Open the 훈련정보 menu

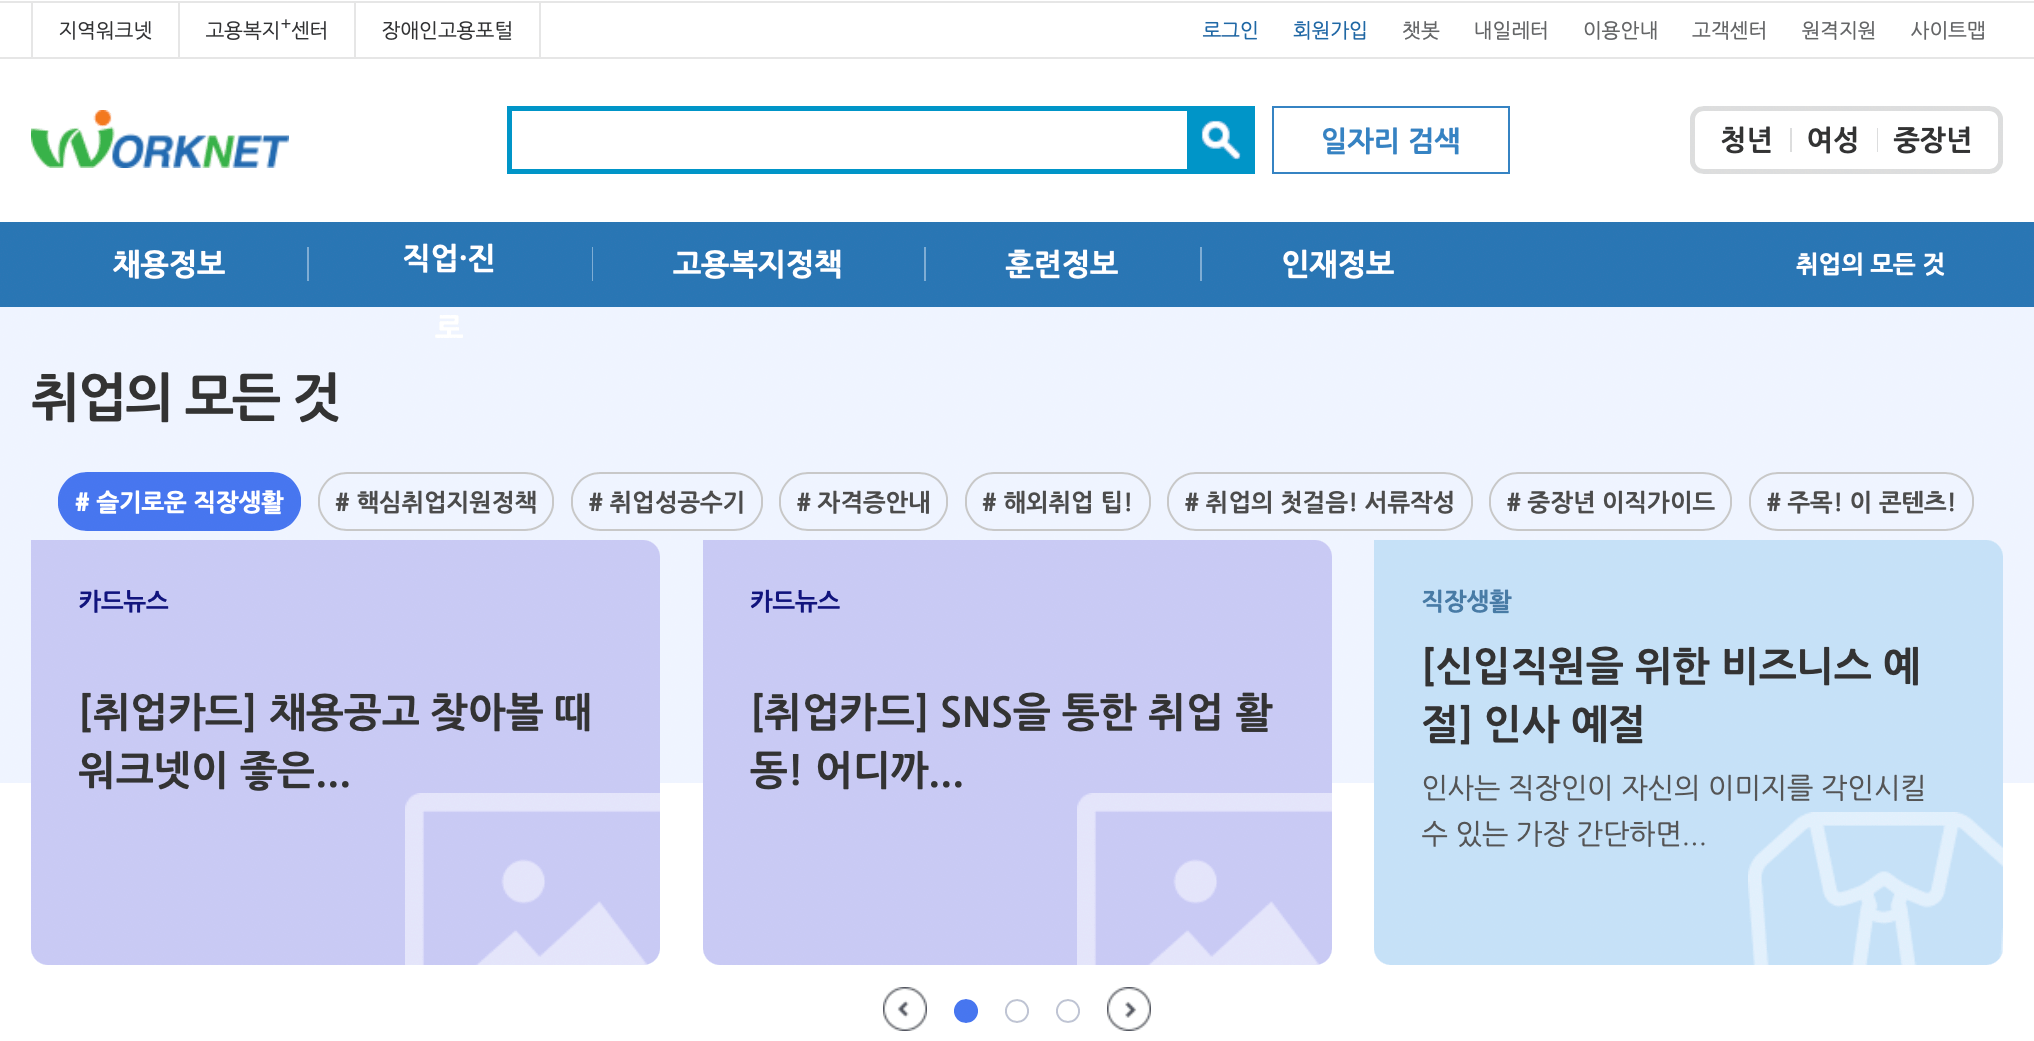tap(1061, 264)
